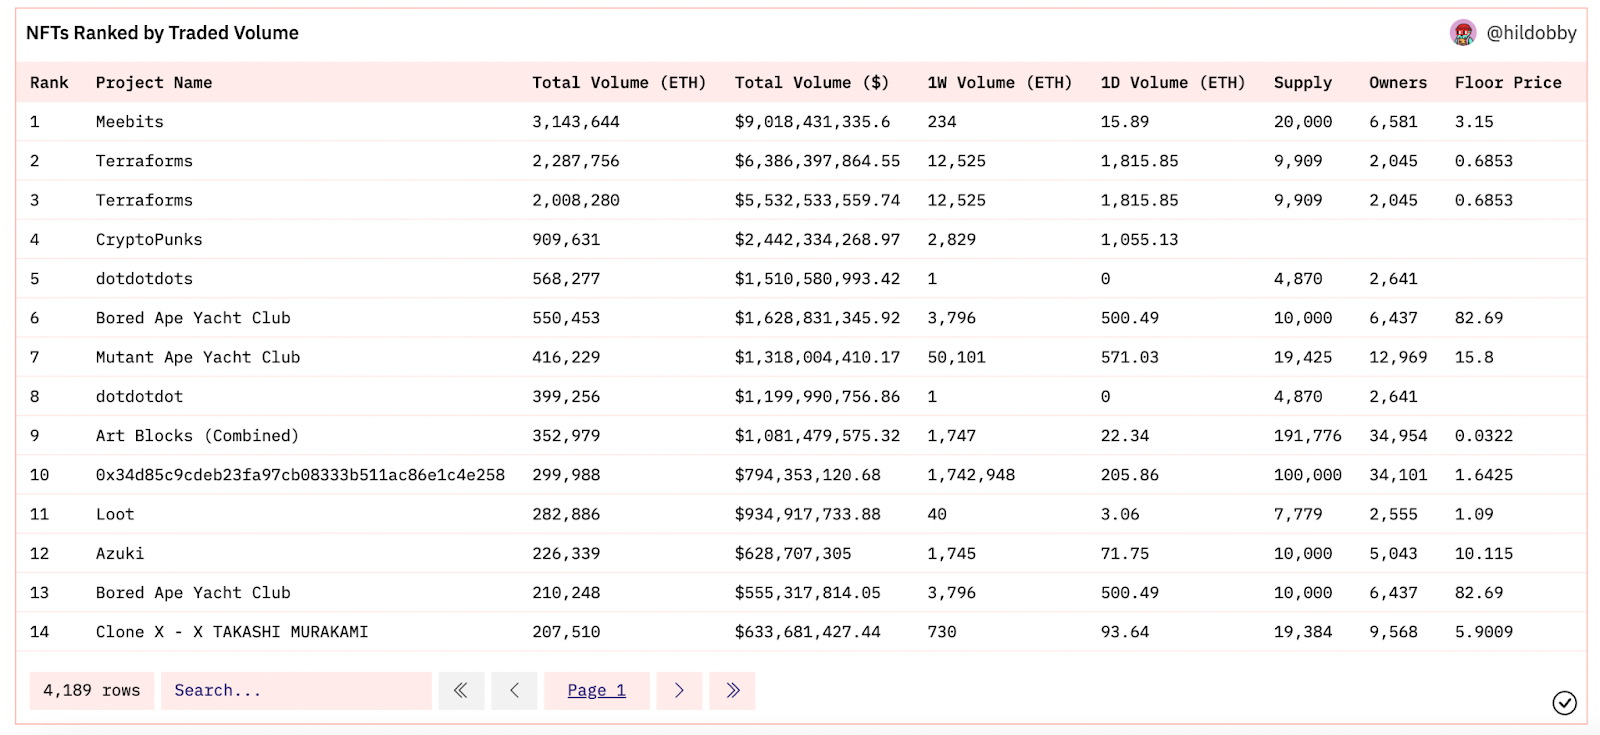Screen dimensions: 1600x735
Task: Jump to last page double-arrow
Action: coord(732,690)
